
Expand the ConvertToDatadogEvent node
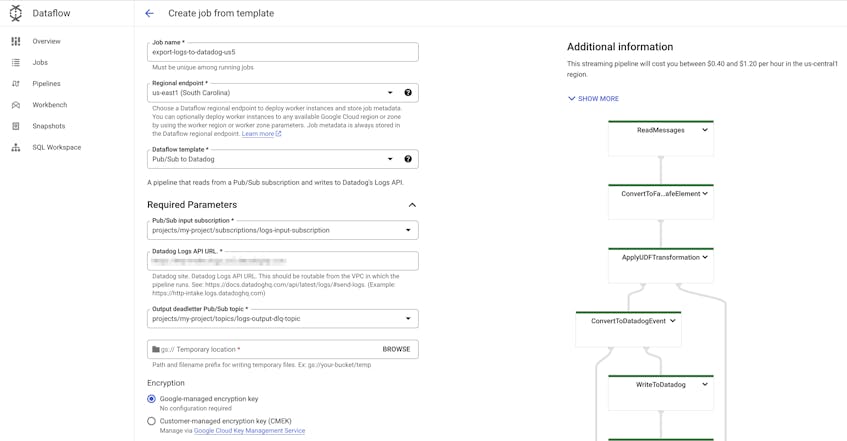tap(673, 320)
